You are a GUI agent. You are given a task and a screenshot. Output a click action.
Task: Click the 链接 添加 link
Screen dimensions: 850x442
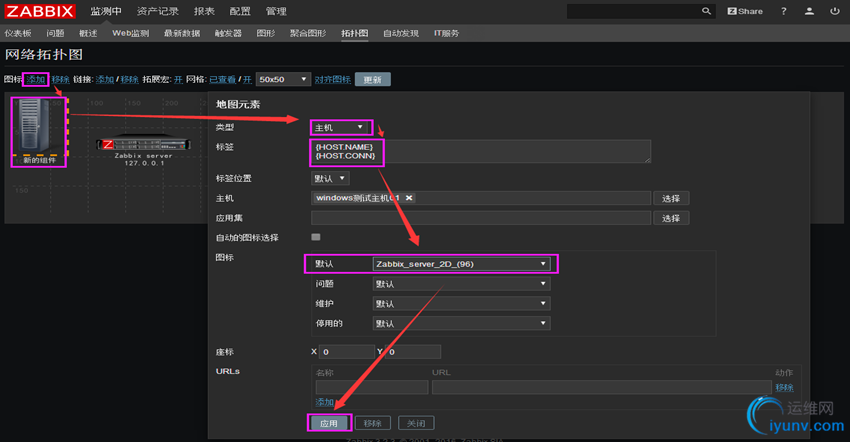coord(105,80)
